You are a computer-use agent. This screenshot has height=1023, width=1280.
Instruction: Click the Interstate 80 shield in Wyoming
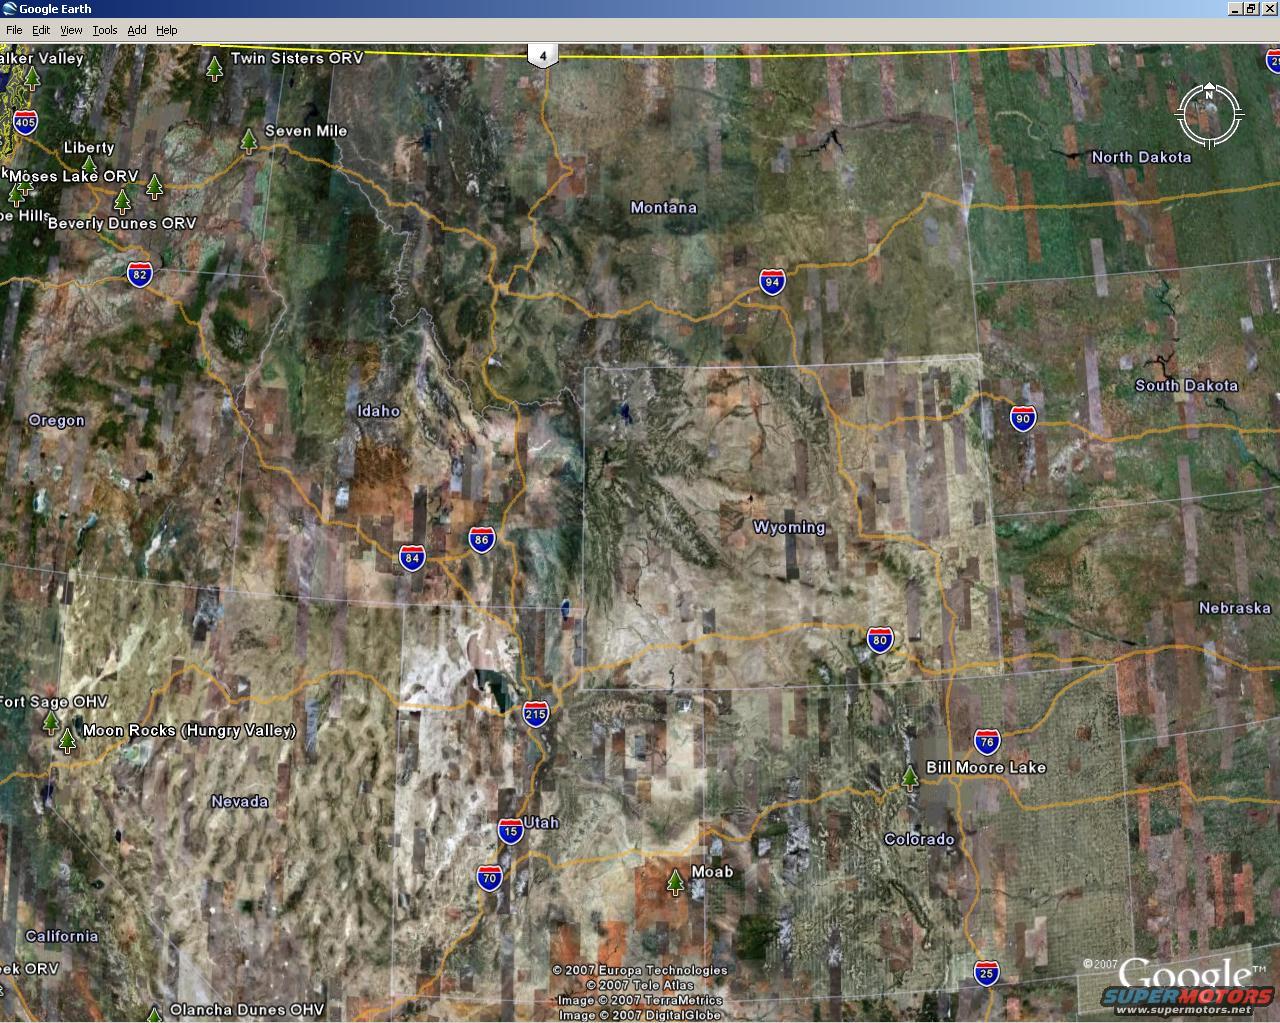tap(880, 640)
